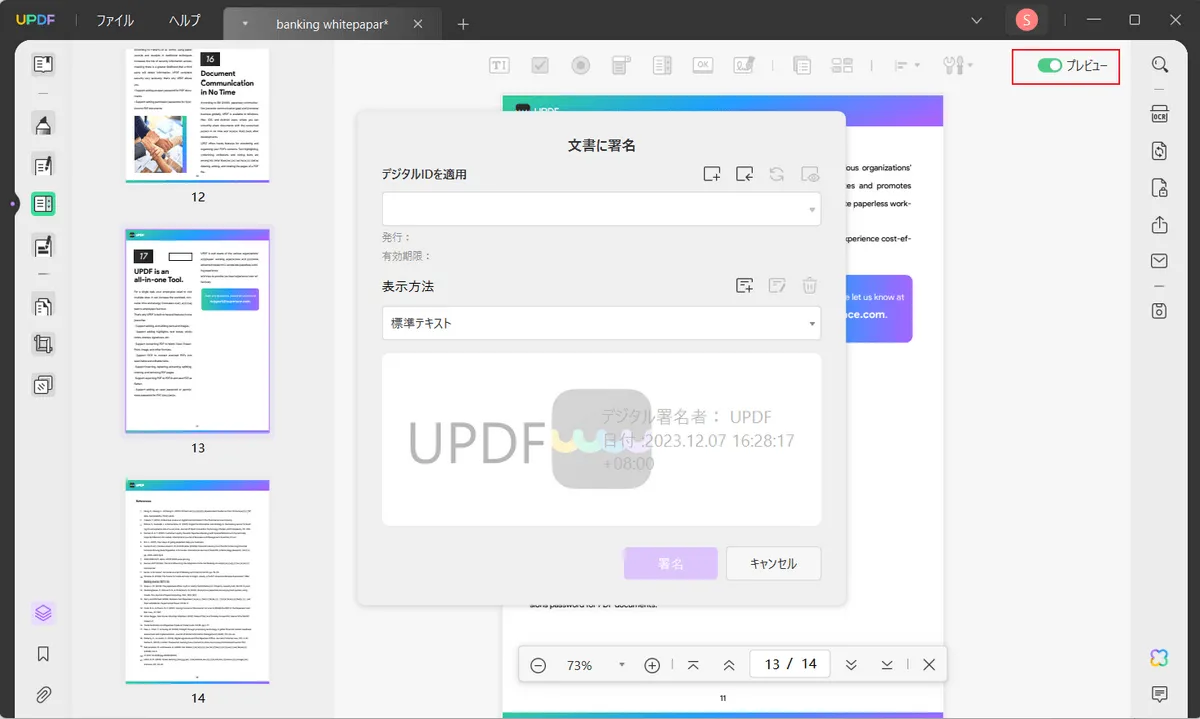Screen dimensions: 1200x719
Task: Open the Page Tools watermark icon
Action: click(43, 384)
